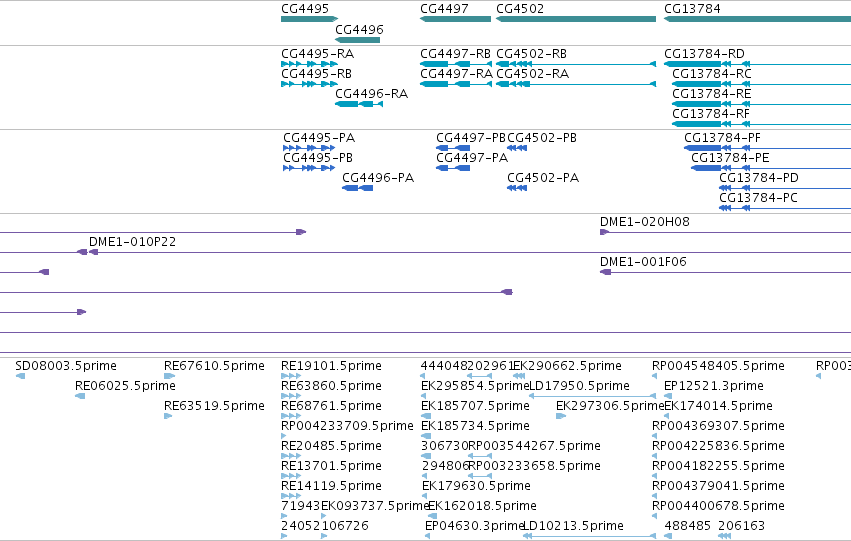The width and height of the screenshot is (851, 541).
Task: Select protein CG13784-PF
Action: click(722, 138)
